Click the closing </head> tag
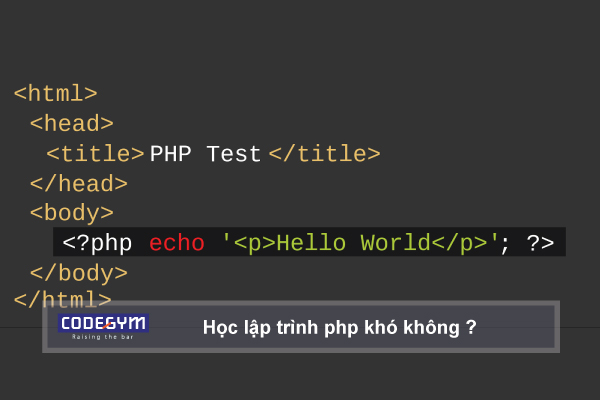This screenshot has width=600, height=400. coord(78,184)
